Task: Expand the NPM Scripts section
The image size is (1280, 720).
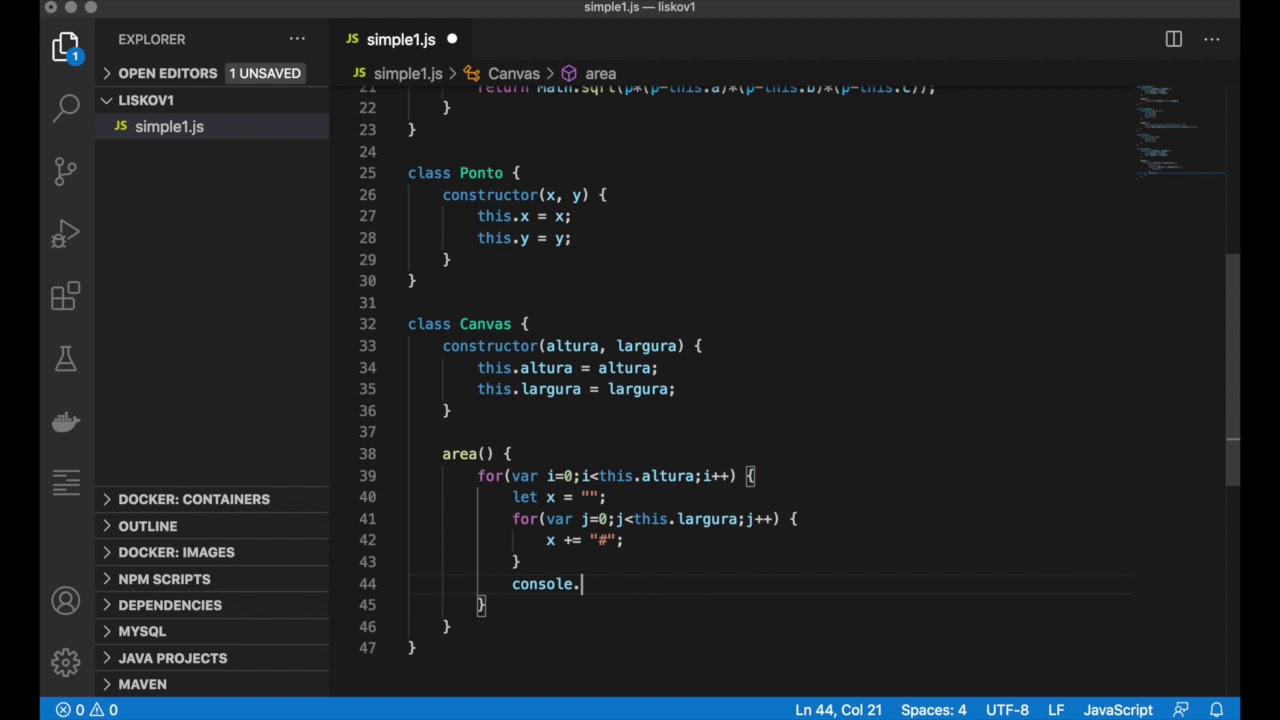Action: [x=164, y=579]
